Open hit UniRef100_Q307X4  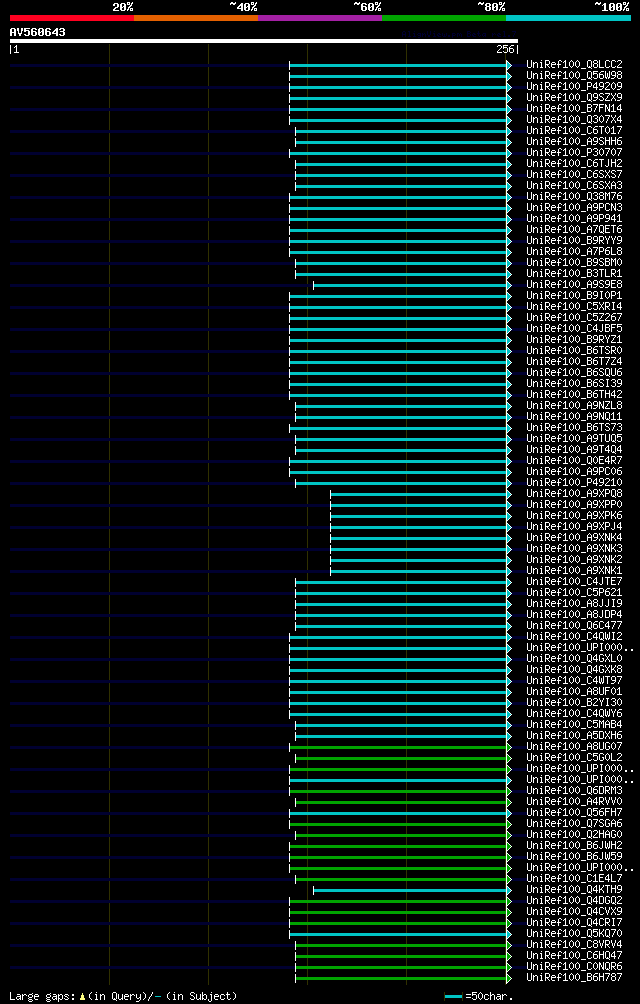point(574,119)
